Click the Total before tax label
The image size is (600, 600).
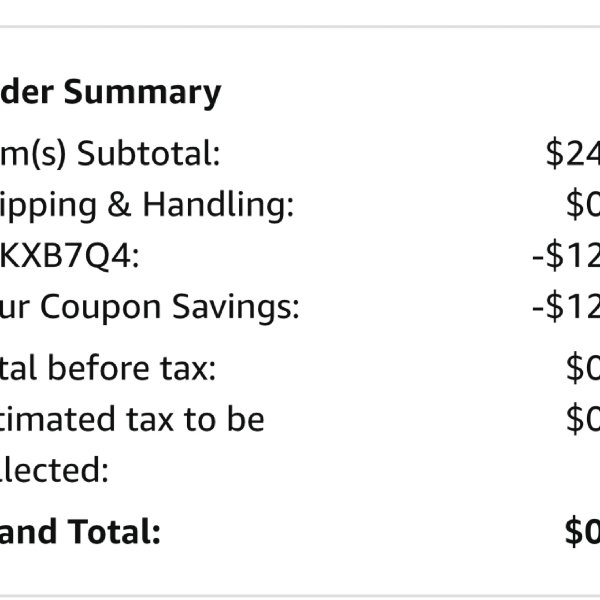pos(108,368)
